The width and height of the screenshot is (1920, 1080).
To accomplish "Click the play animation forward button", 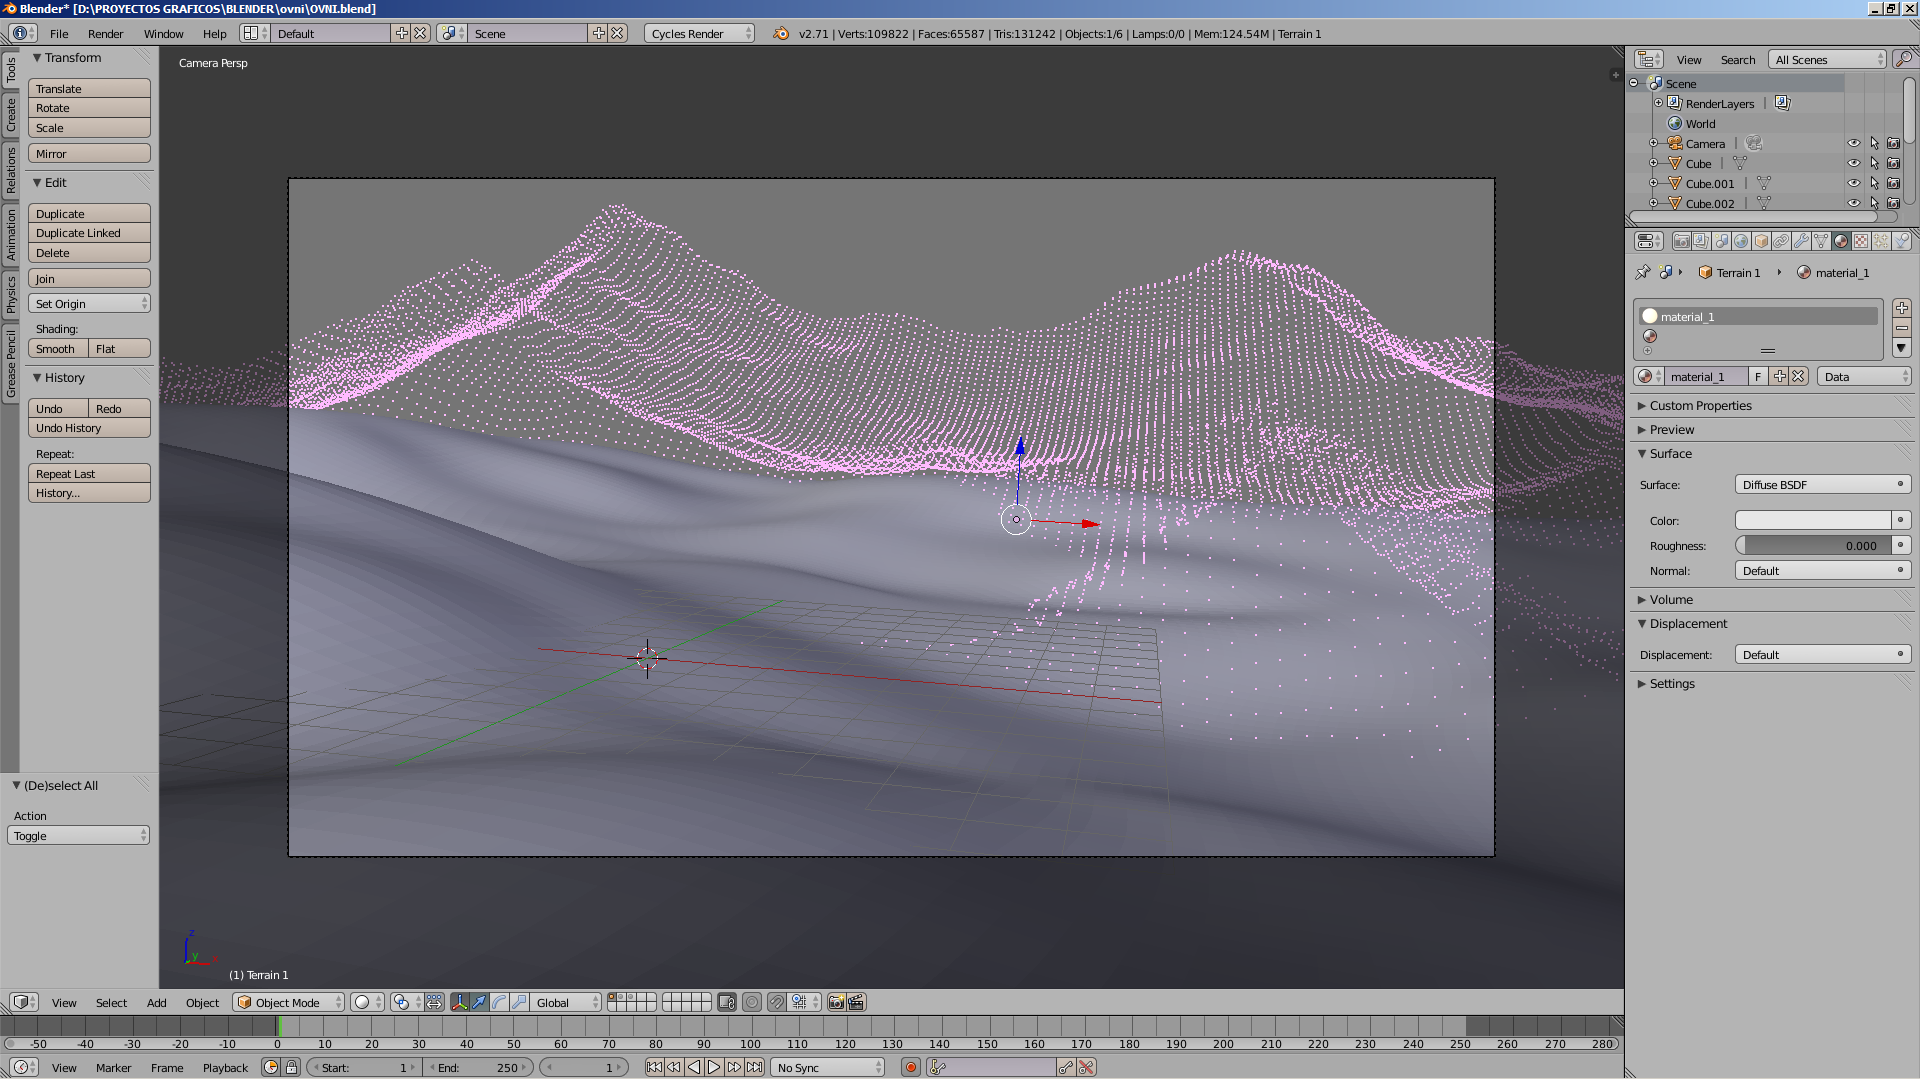I will tap(714, 1067).
